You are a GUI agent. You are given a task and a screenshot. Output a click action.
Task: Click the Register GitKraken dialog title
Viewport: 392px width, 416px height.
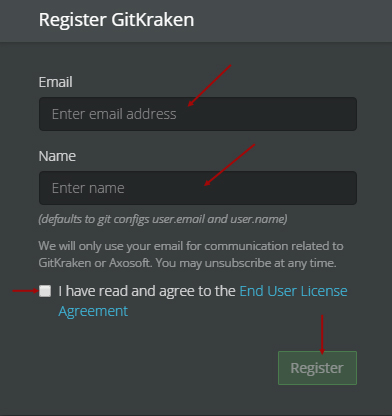116,20
